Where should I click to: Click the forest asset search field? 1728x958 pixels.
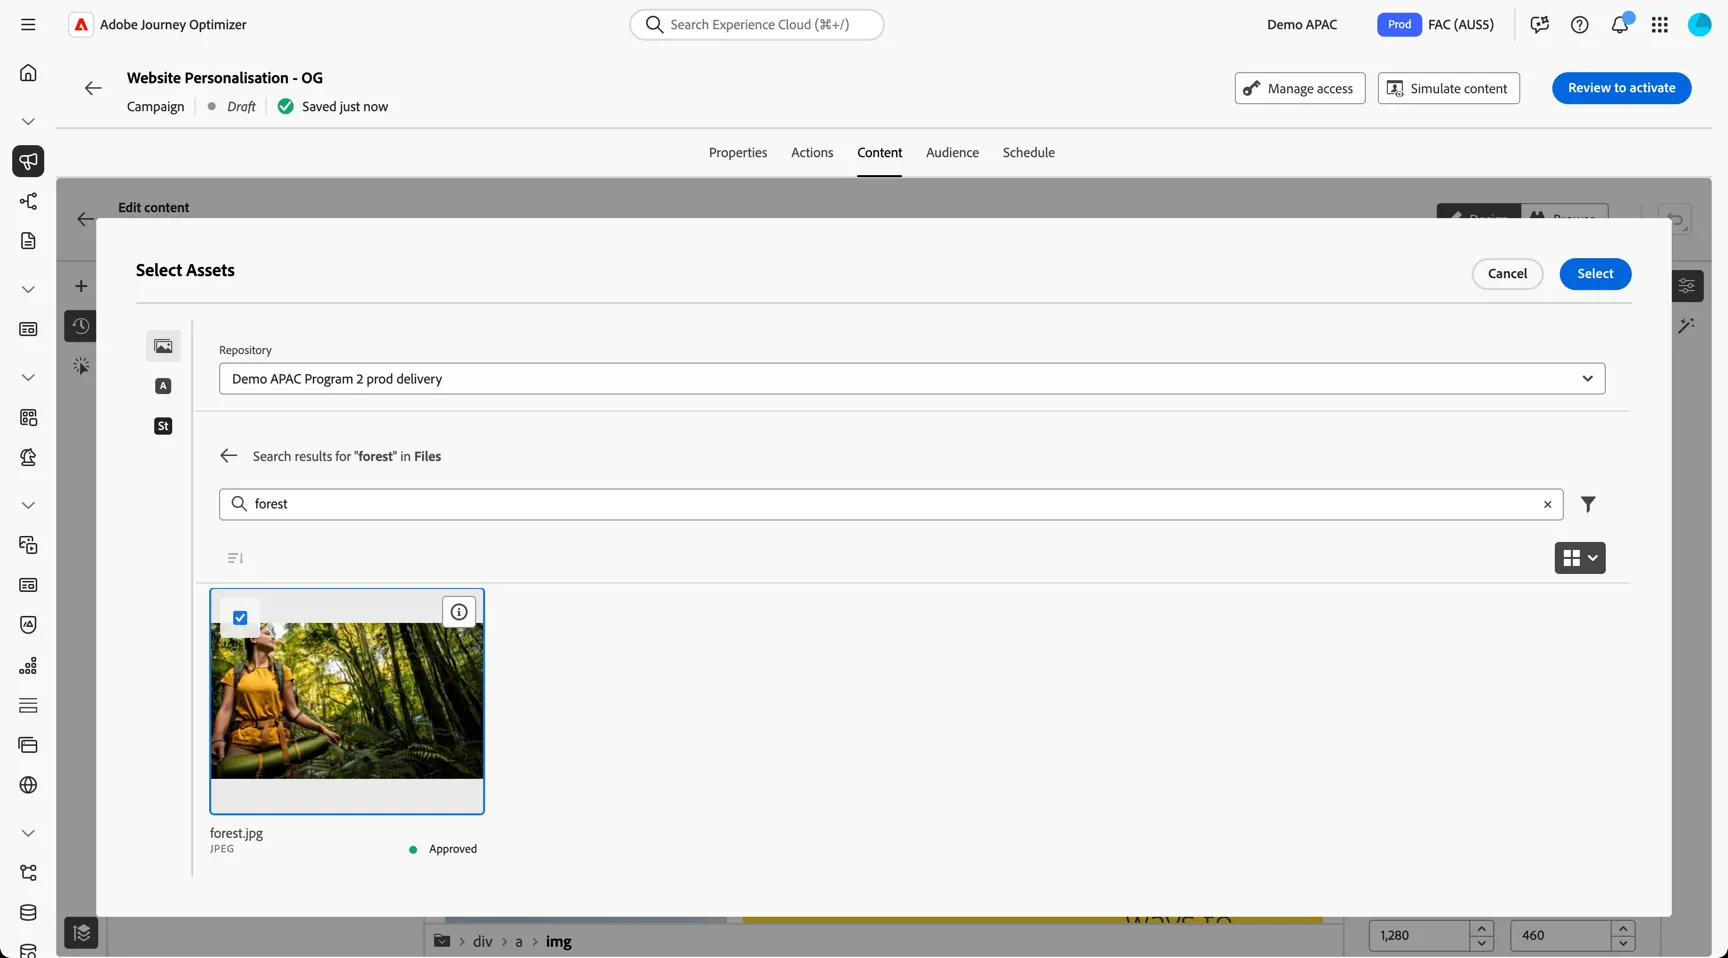tap(890, 504)
